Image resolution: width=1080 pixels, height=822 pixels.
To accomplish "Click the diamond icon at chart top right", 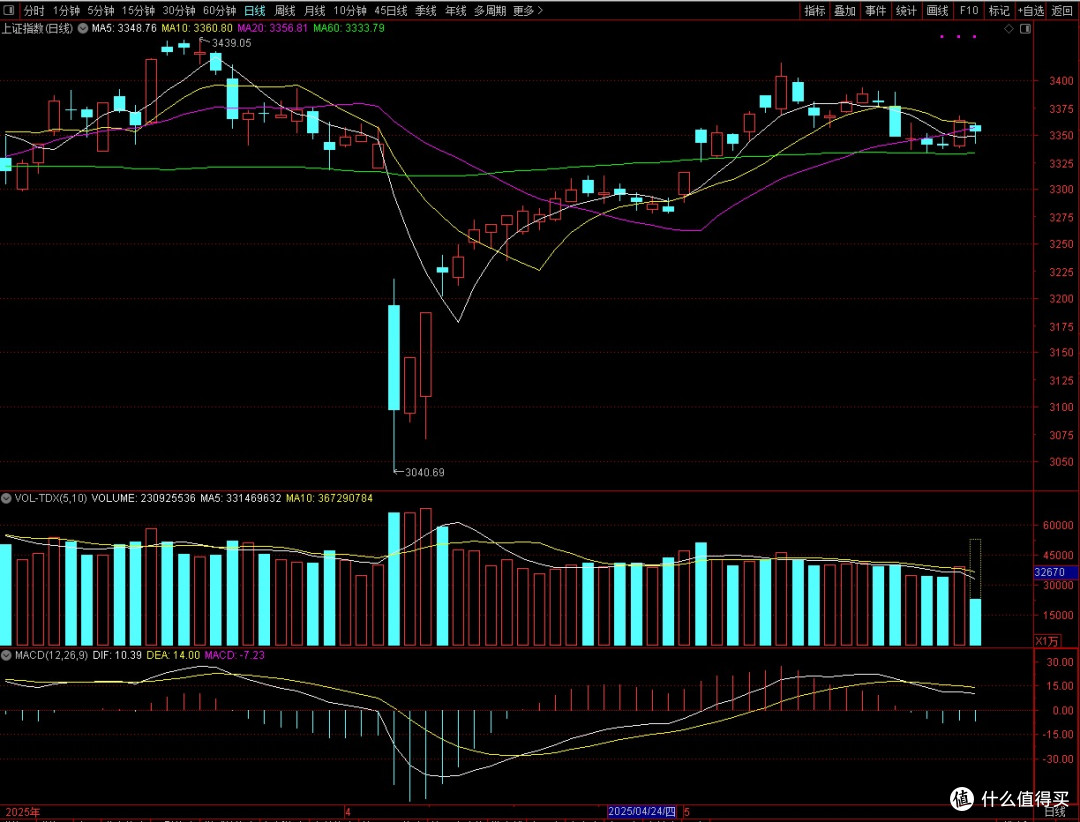I will (1008, 29).
